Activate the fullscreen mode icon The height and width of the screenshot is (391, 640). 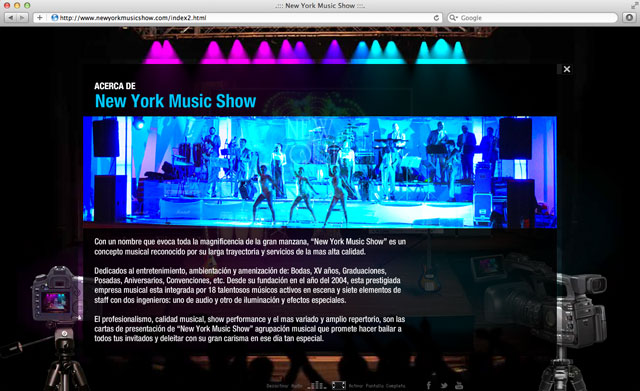click(339, 385)
